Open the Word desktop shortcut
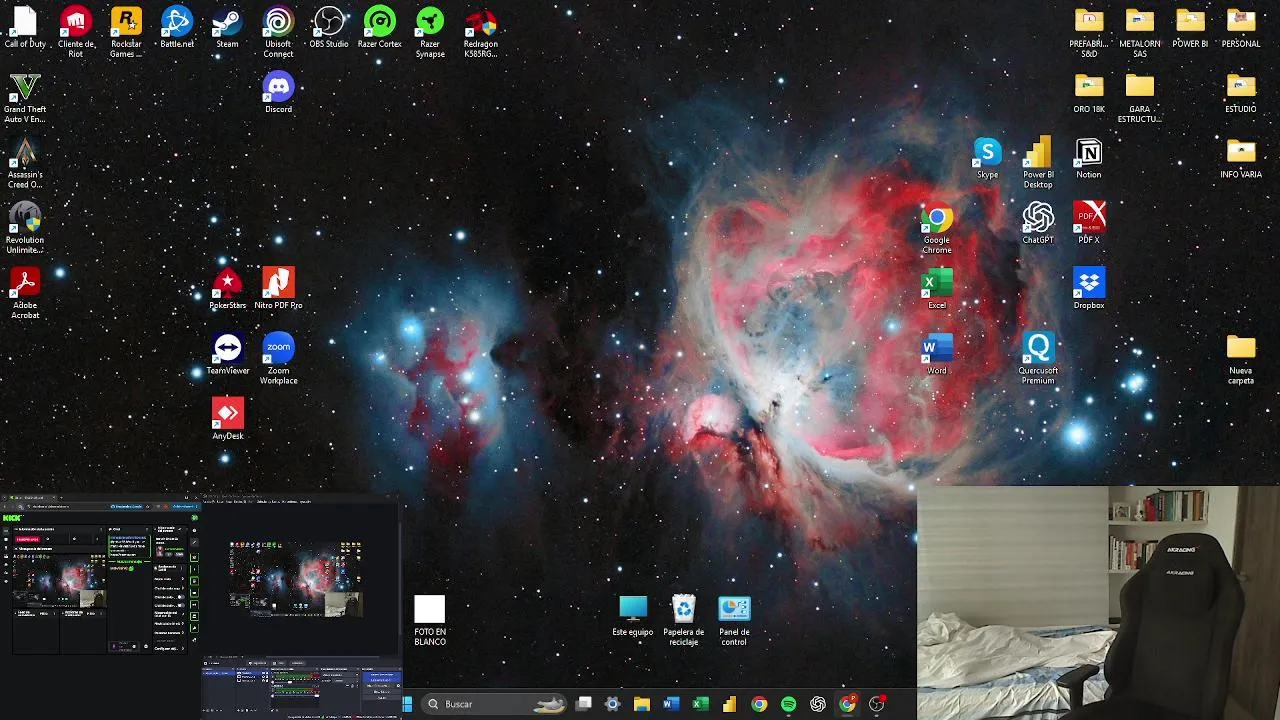The width and height of the screenshot is (1280, 720). (937, 354)
